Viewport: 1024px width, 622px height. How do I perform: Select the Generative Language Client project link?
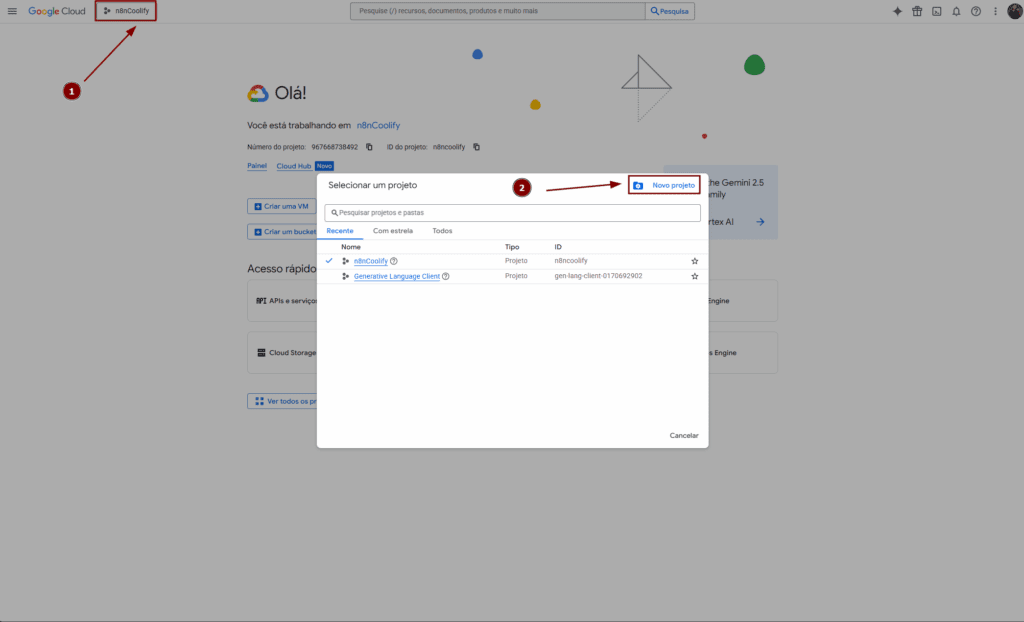(x=396, y=276)
